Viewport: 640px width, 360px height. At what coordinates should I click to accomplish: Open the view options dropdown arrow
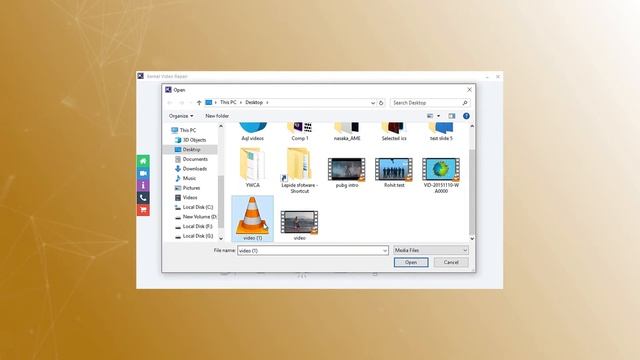(x=439, y=116)
